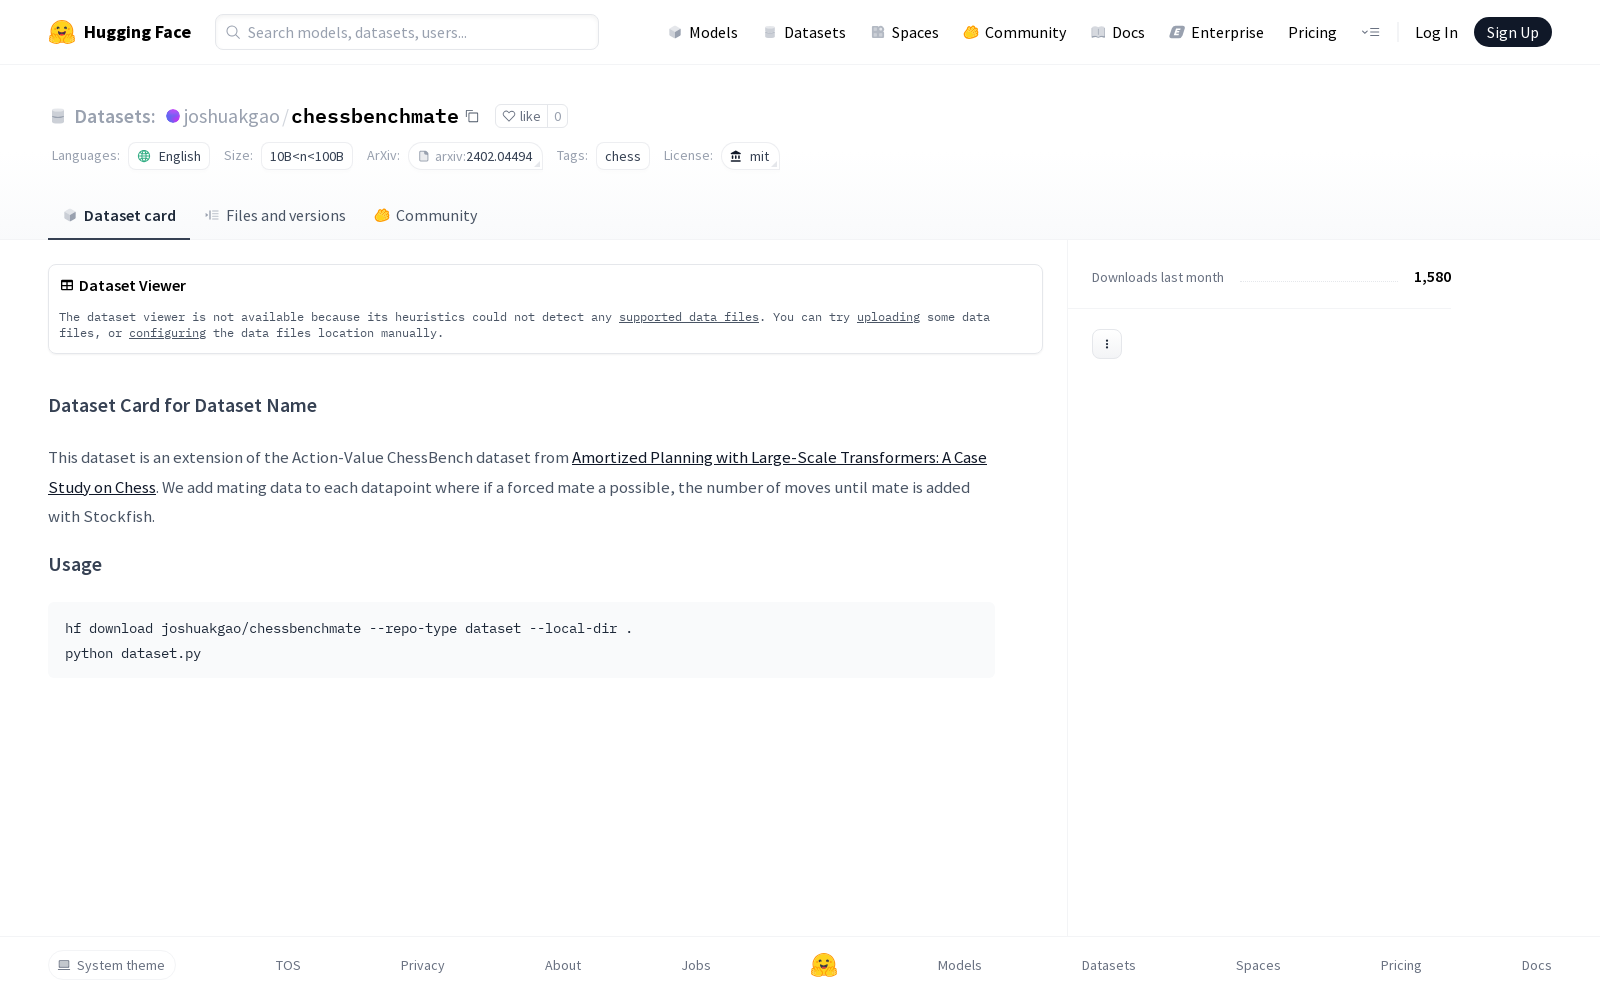Open Docs footer link
Screen dimensions: 1600x1000
point(1536,965)
